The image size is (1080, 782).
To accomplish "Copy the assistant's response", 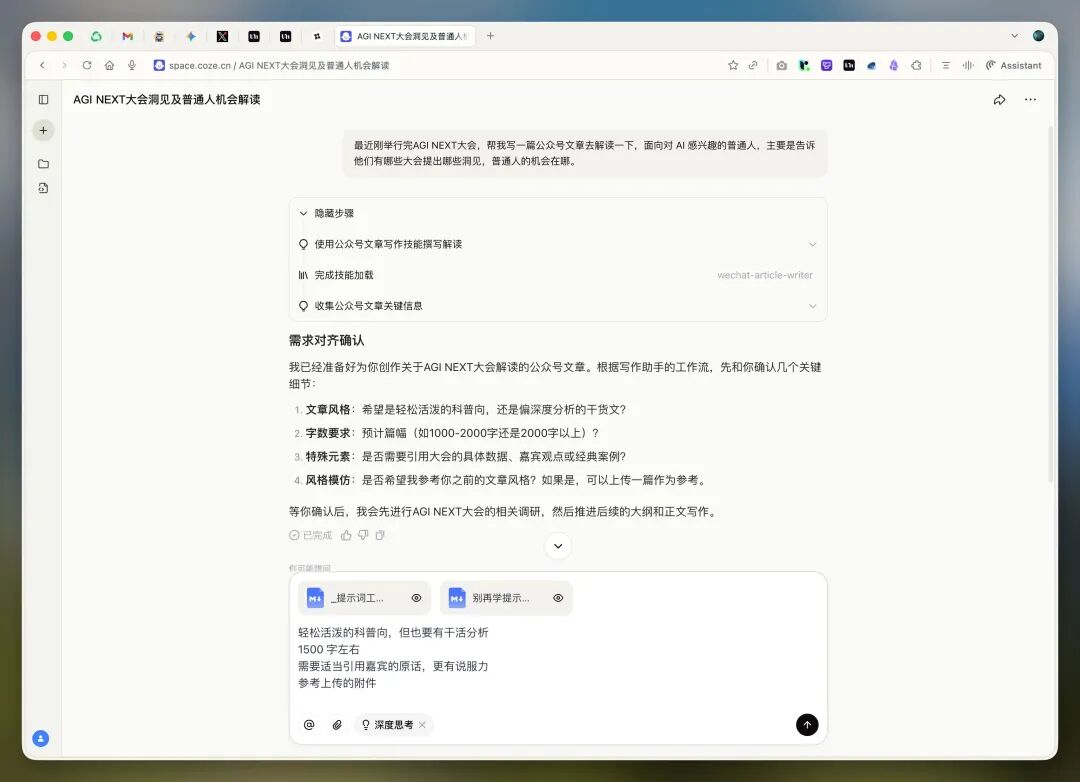I will (x=380, y=535).
